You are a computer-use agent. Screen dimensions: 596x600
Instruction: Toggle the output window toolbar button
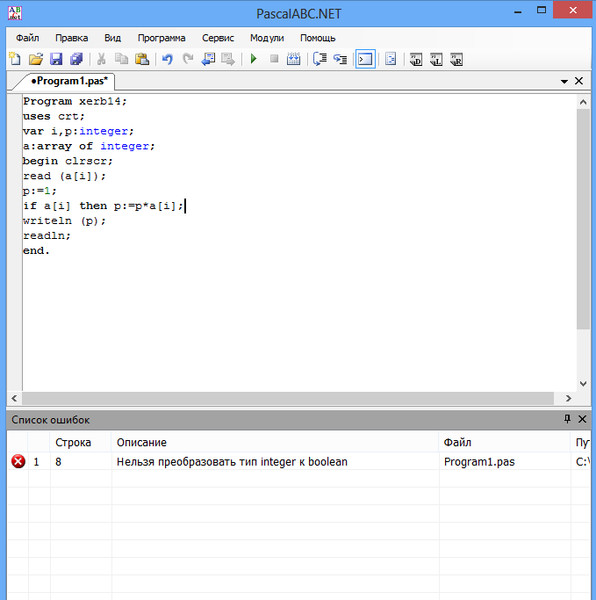click(365, 59)
